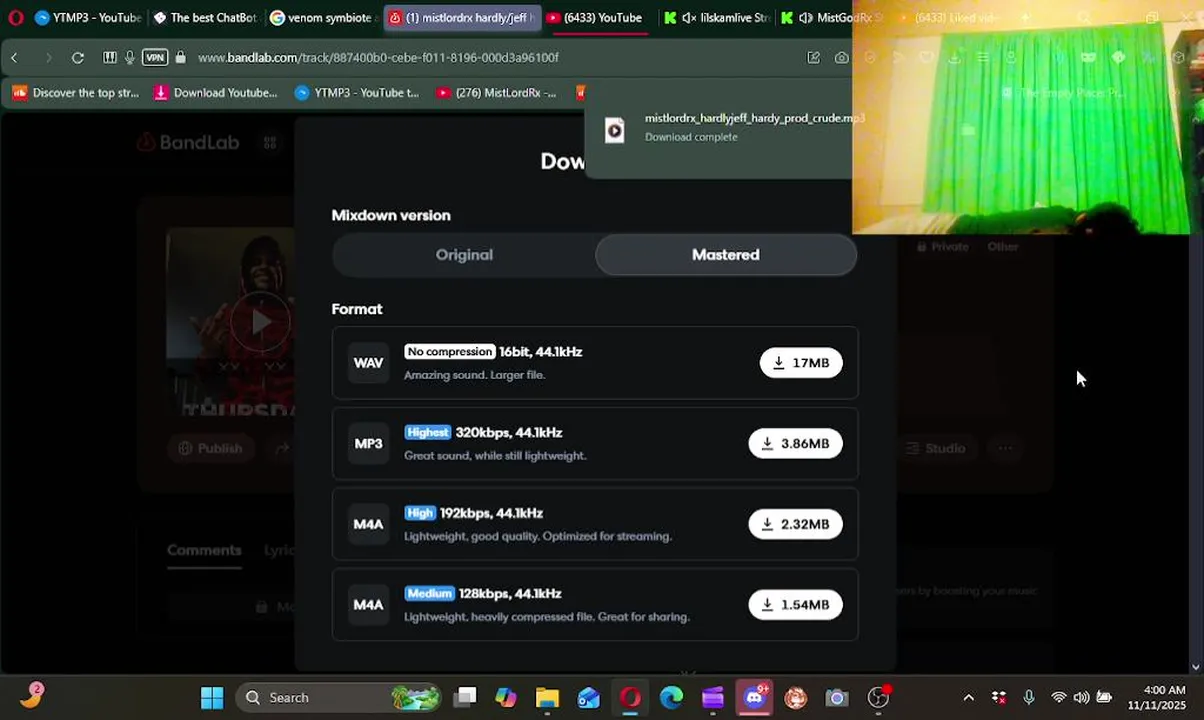Open the Camera app in taskbar

click(837, 698)
